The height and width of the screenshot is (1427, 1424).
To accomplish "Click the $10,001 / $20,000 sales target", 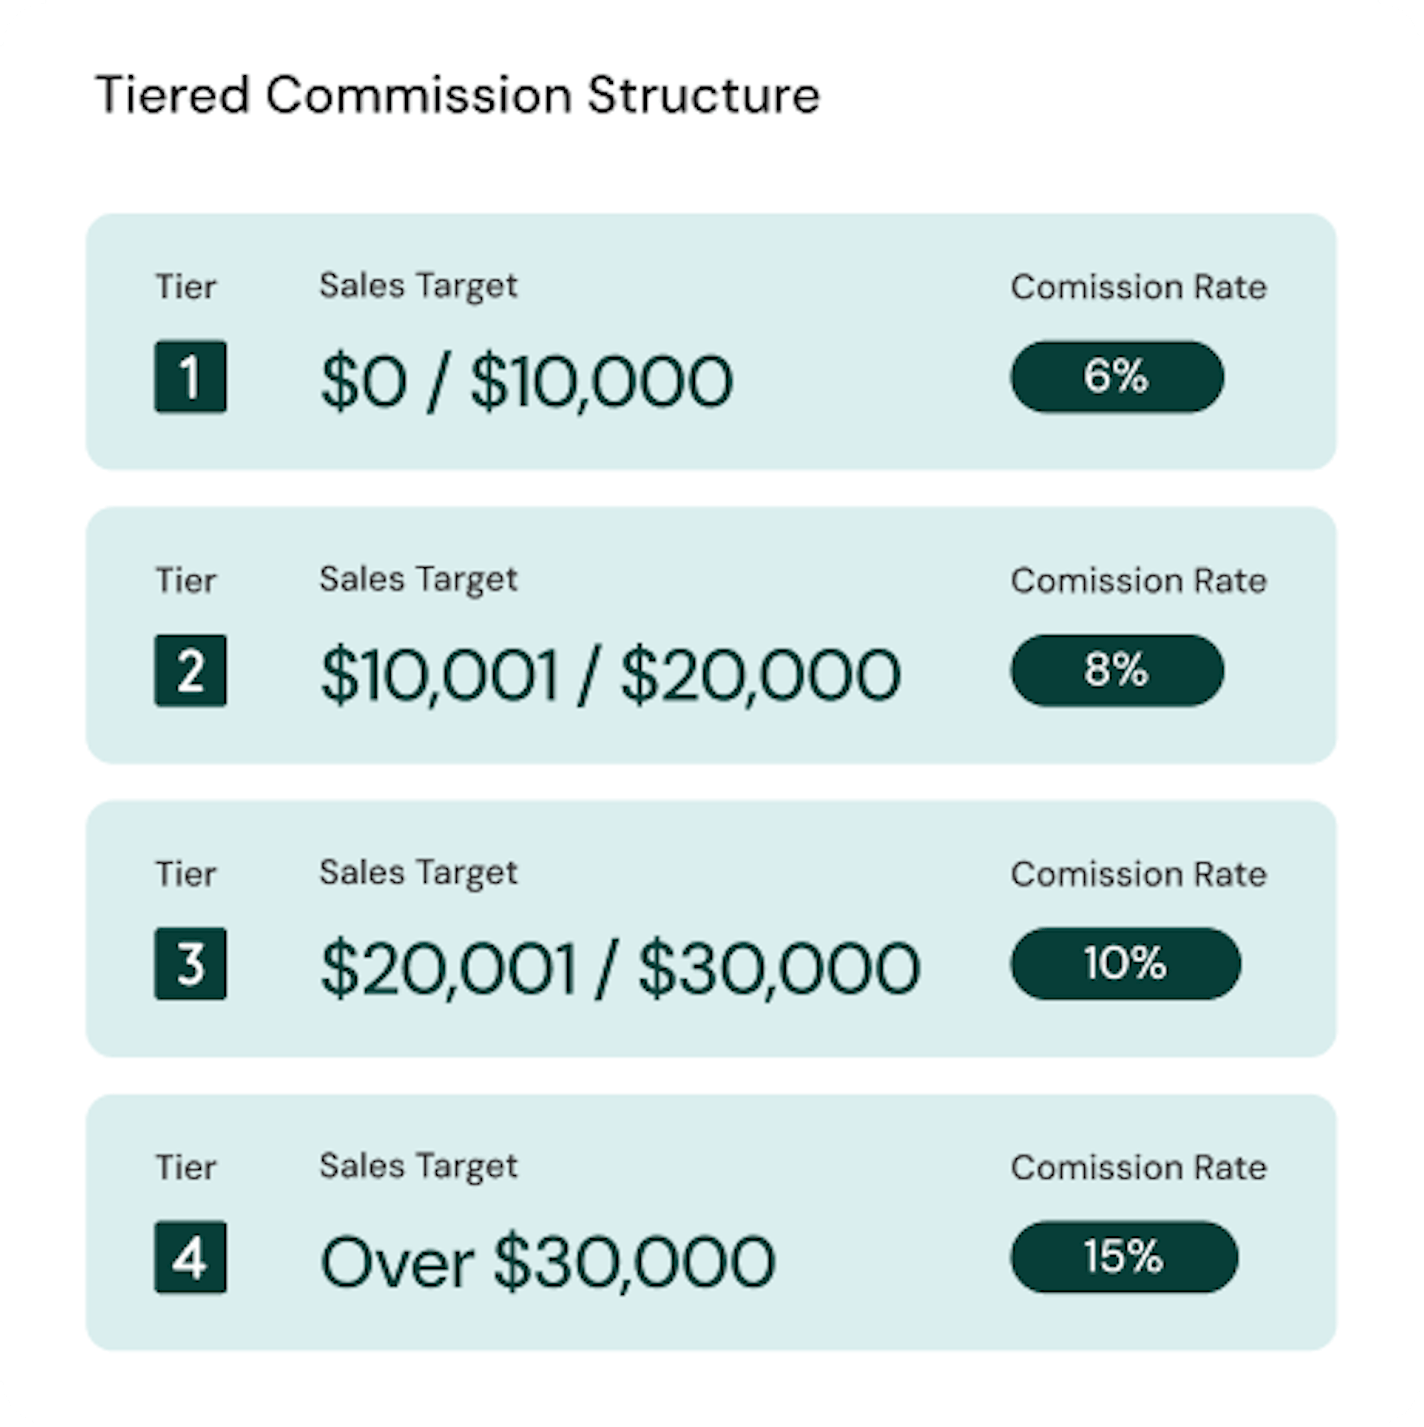I will (x=610, y=674).
